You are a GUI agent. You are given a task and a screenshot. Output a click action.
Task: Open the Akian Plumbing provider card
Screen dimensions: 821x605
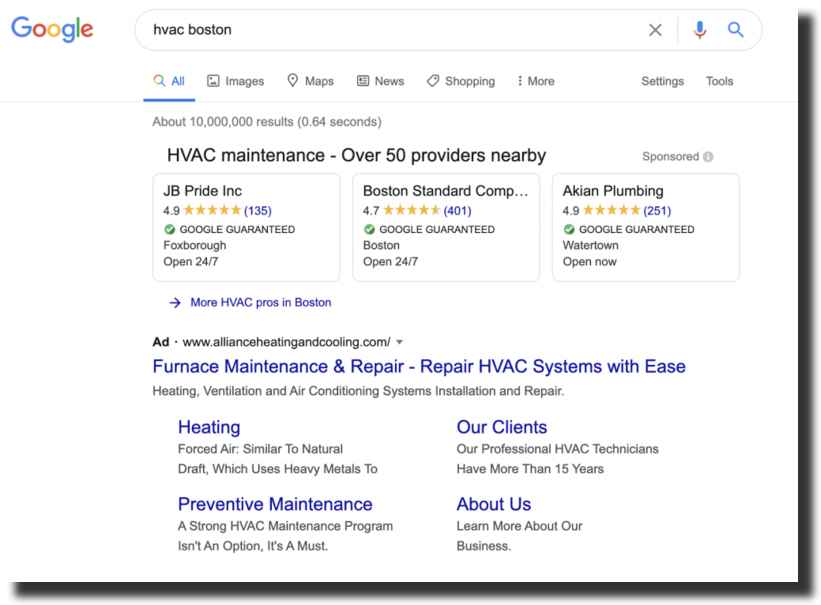[x=646, y=227]
